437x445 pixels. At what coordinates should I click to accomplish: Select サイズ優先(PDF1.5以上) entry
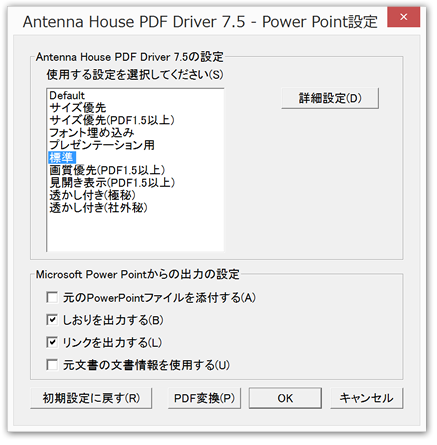click(x=112, y=120)
